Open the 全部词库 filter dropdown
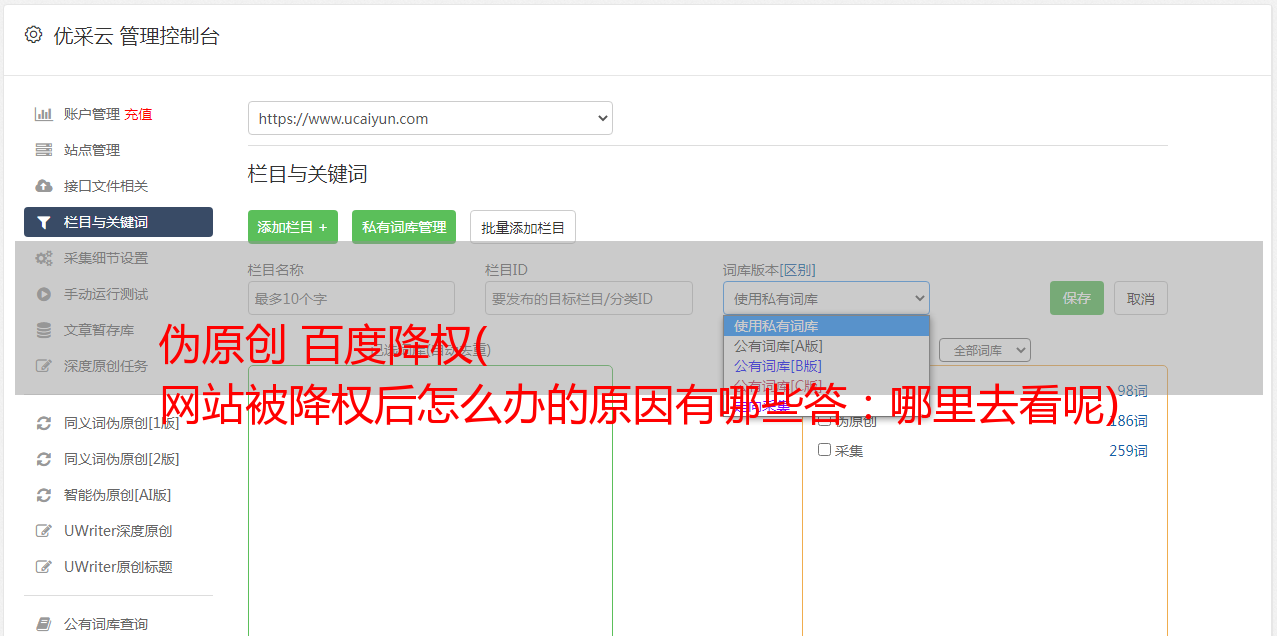This screenshot has height=636, width=1277. (985, 350)
